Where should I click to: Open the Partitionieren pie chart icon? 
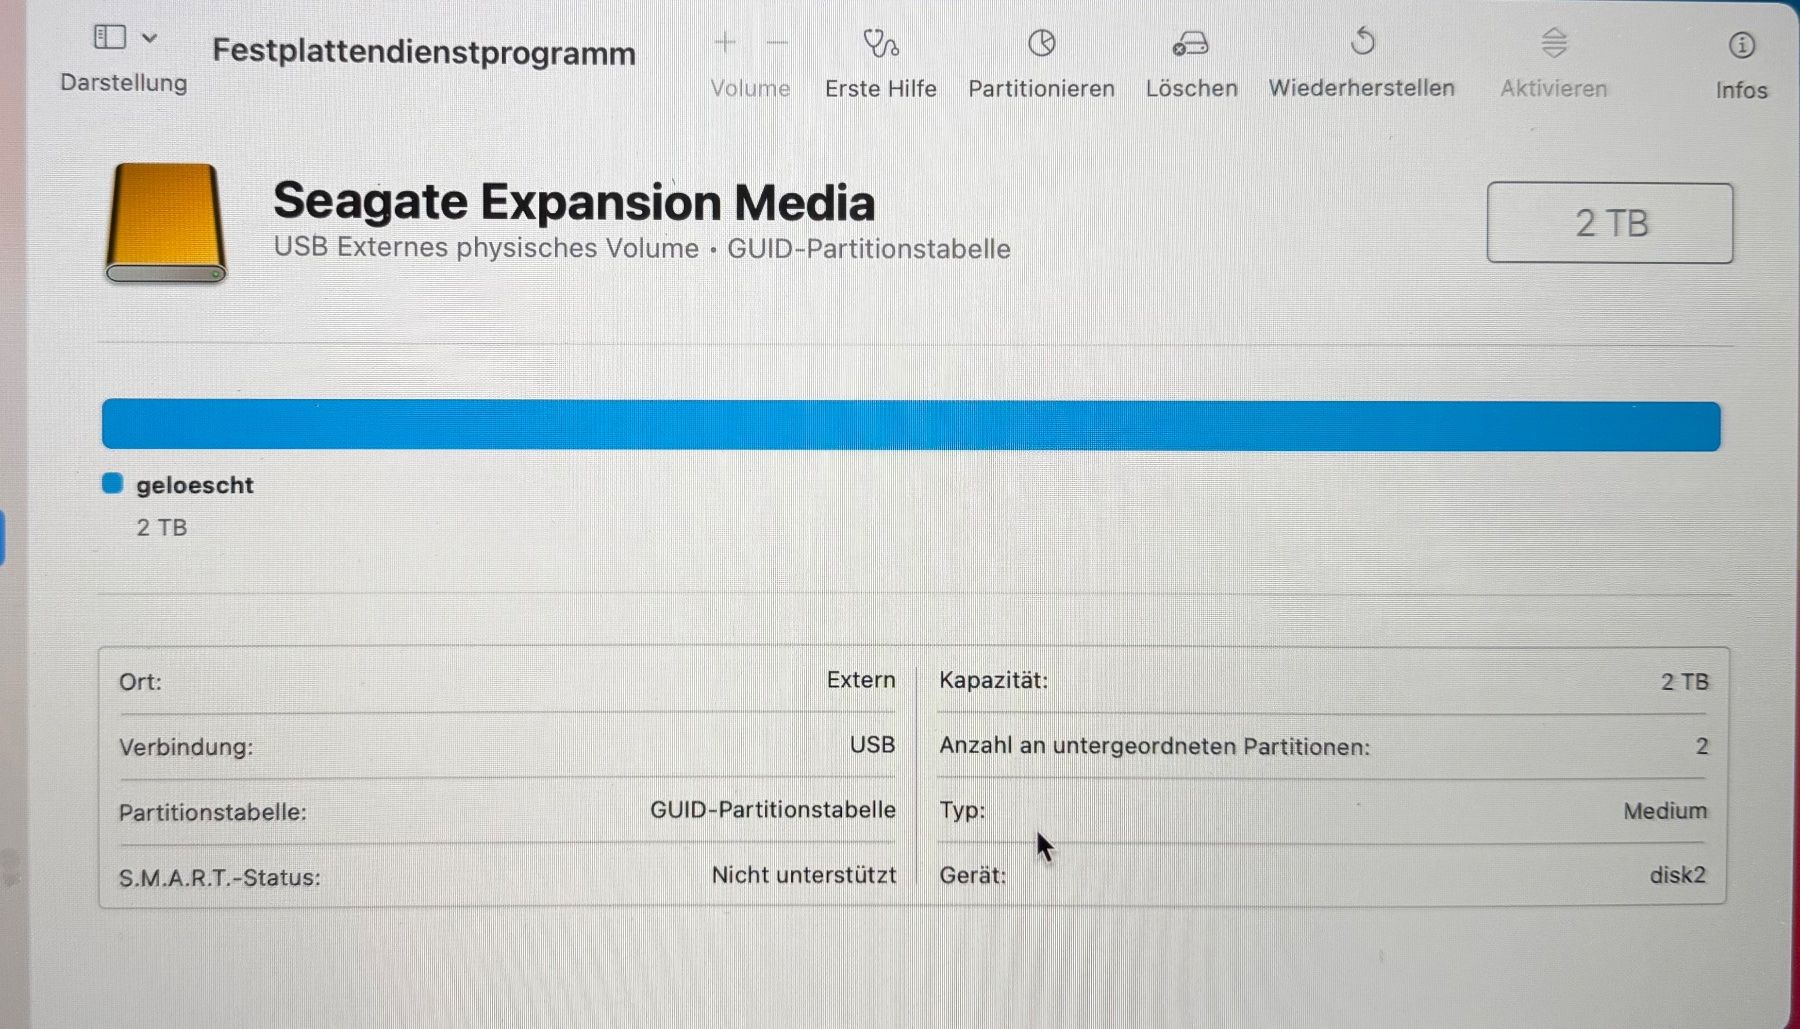1041,43
